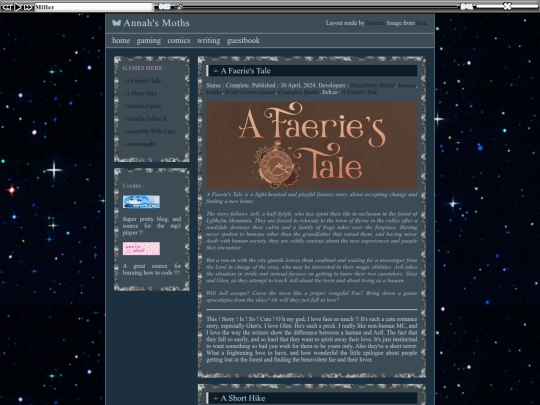Open the writing section

point(208,41)
